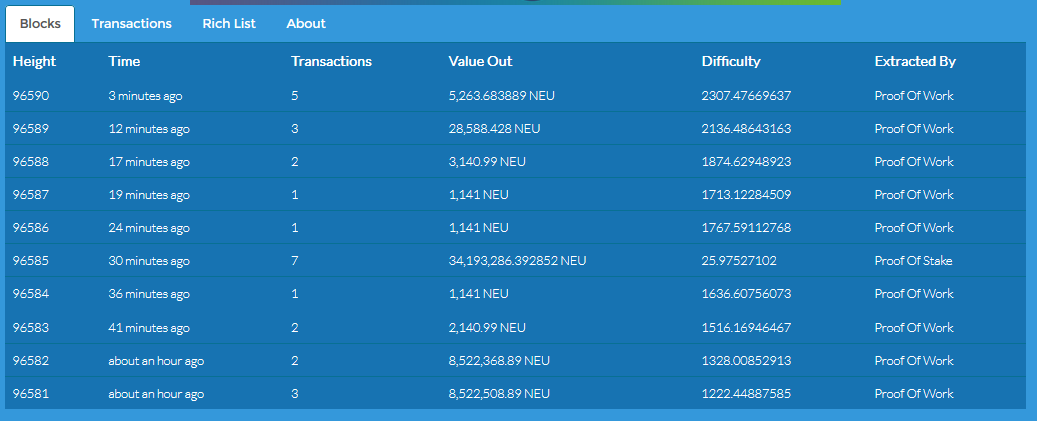The height and width of the screenshot is (421, 1037).
Task: Open block height 96587
Action: point(31,195)
